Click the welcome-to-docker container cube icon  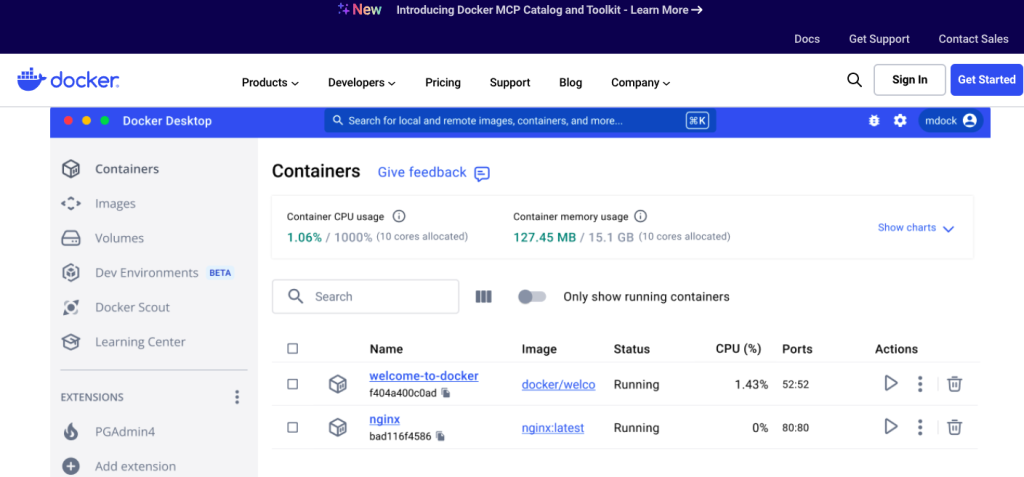(x=338, y=384)
